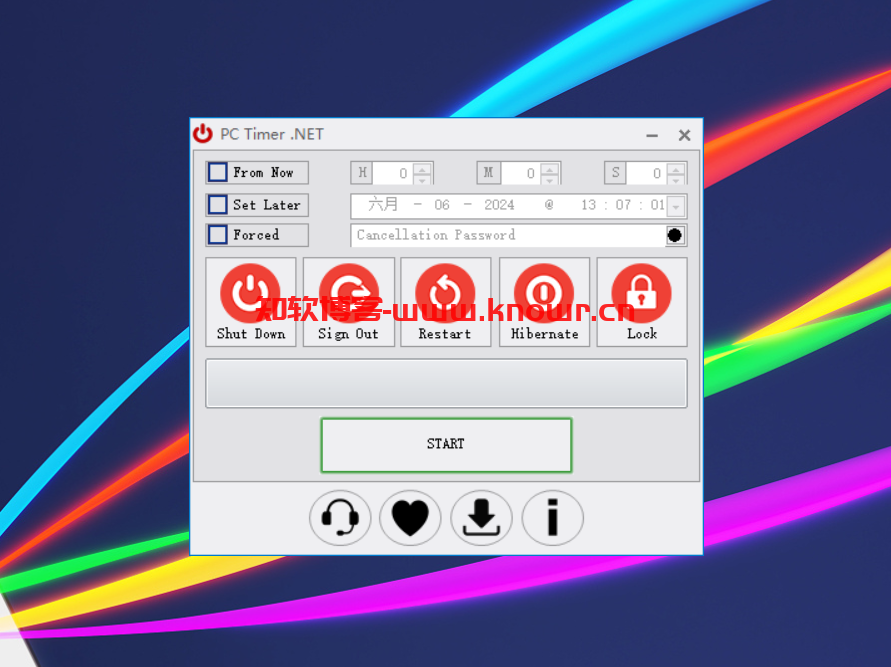Enable the From Now checkbox
891x667 pixels.
(218, 172)
